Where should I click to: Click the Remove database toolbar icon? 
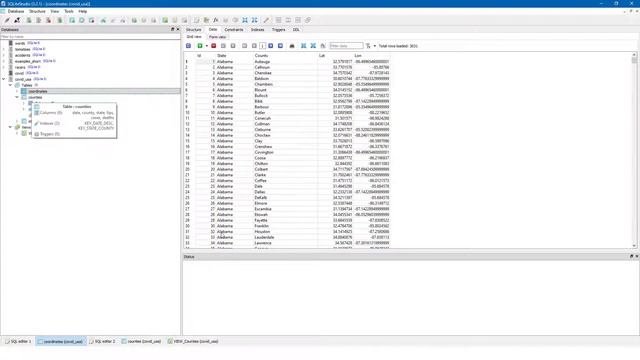48,20
